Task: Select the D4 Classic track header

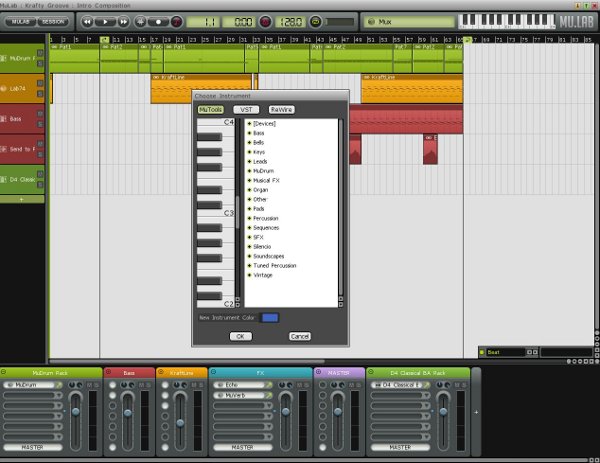Action: tap(22, 179)
